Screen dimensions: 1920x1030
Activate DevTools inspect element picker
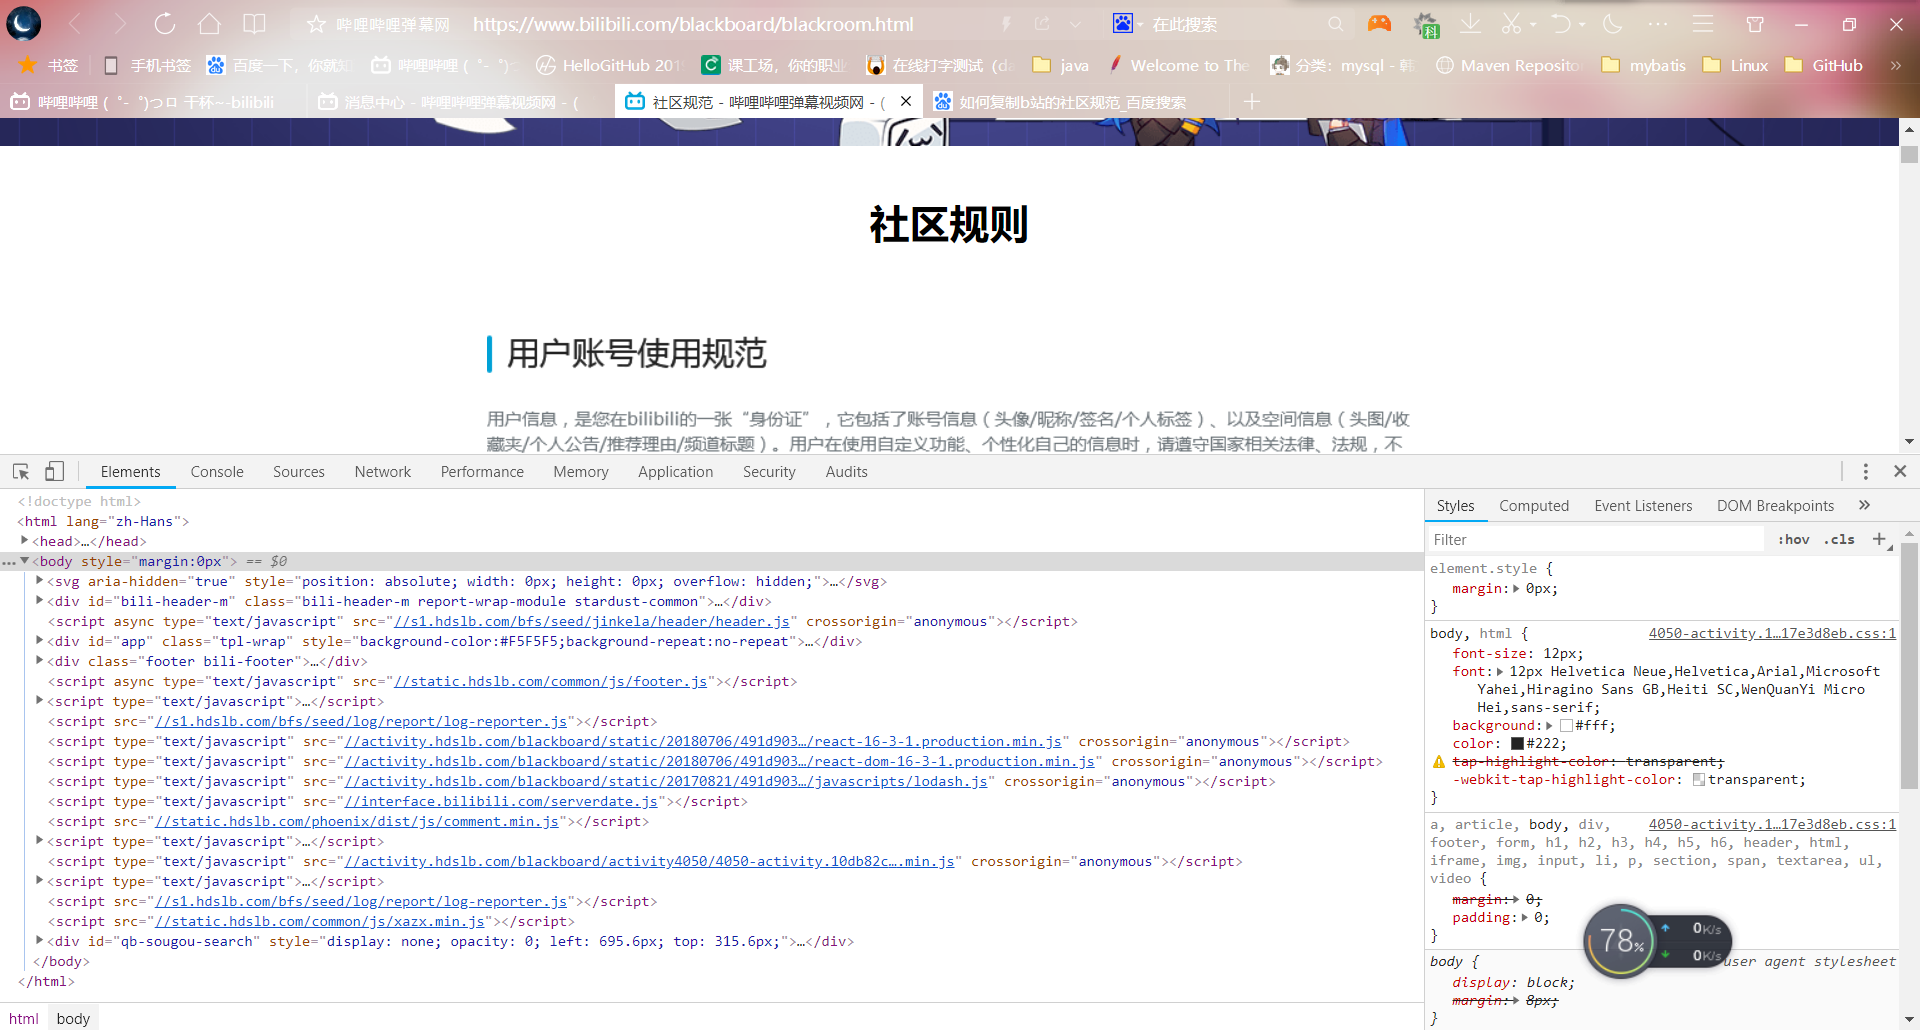(21, 471)
